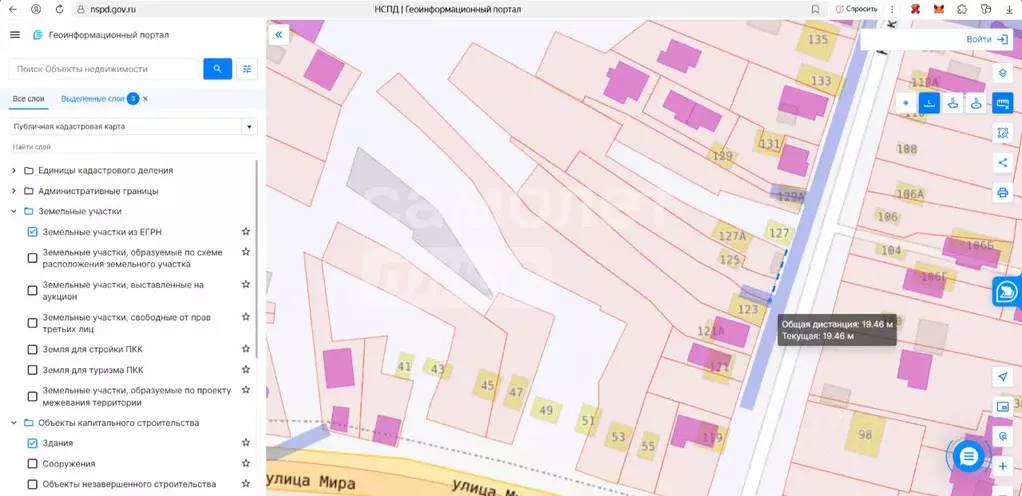Open the map layers icon
This screenshot has width=1022, height=496.
pos(1002,72)
